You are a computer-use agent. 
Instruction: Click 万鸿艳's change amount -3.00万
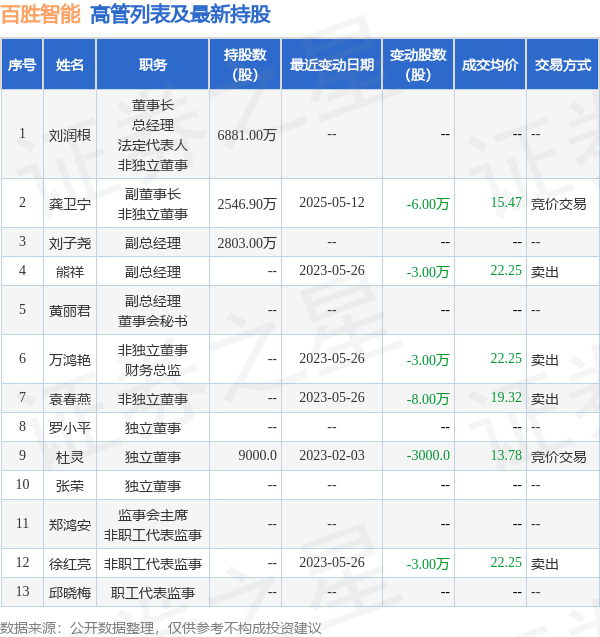(428, 360)
